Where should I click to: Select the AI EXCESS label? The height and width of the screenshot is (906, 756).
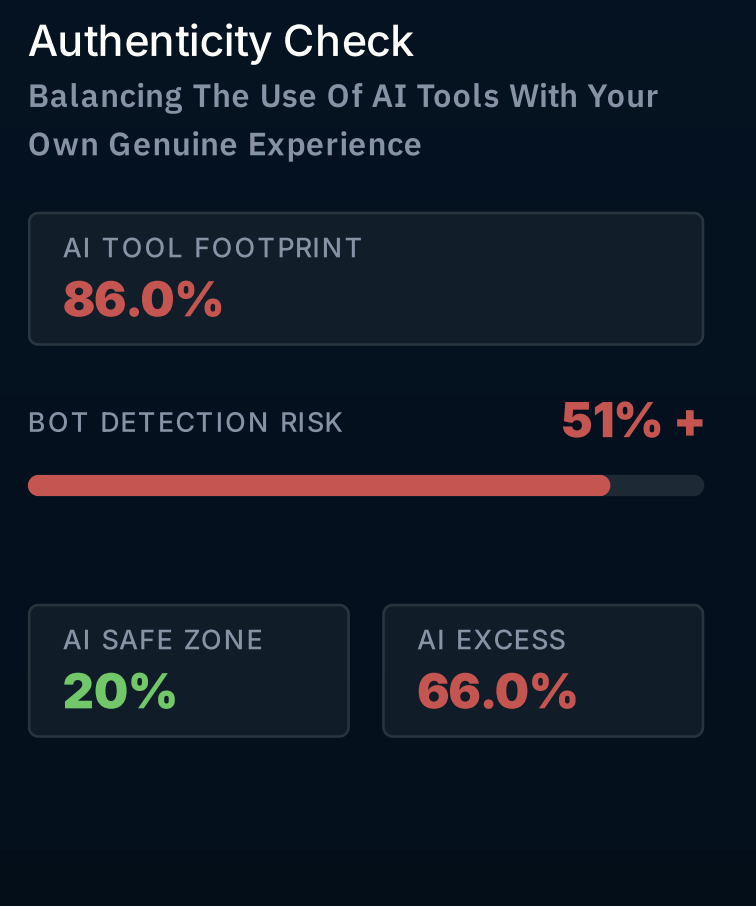pyautogui.click(x=492, y=640)
